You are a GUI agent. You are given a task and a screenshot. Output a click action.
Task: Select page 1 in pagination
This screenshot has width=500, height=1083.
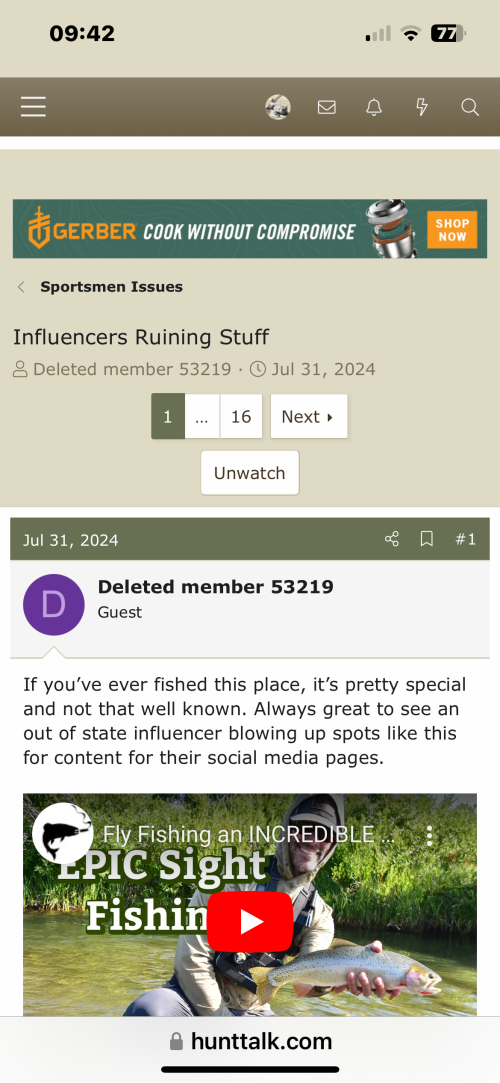[168, 416]
